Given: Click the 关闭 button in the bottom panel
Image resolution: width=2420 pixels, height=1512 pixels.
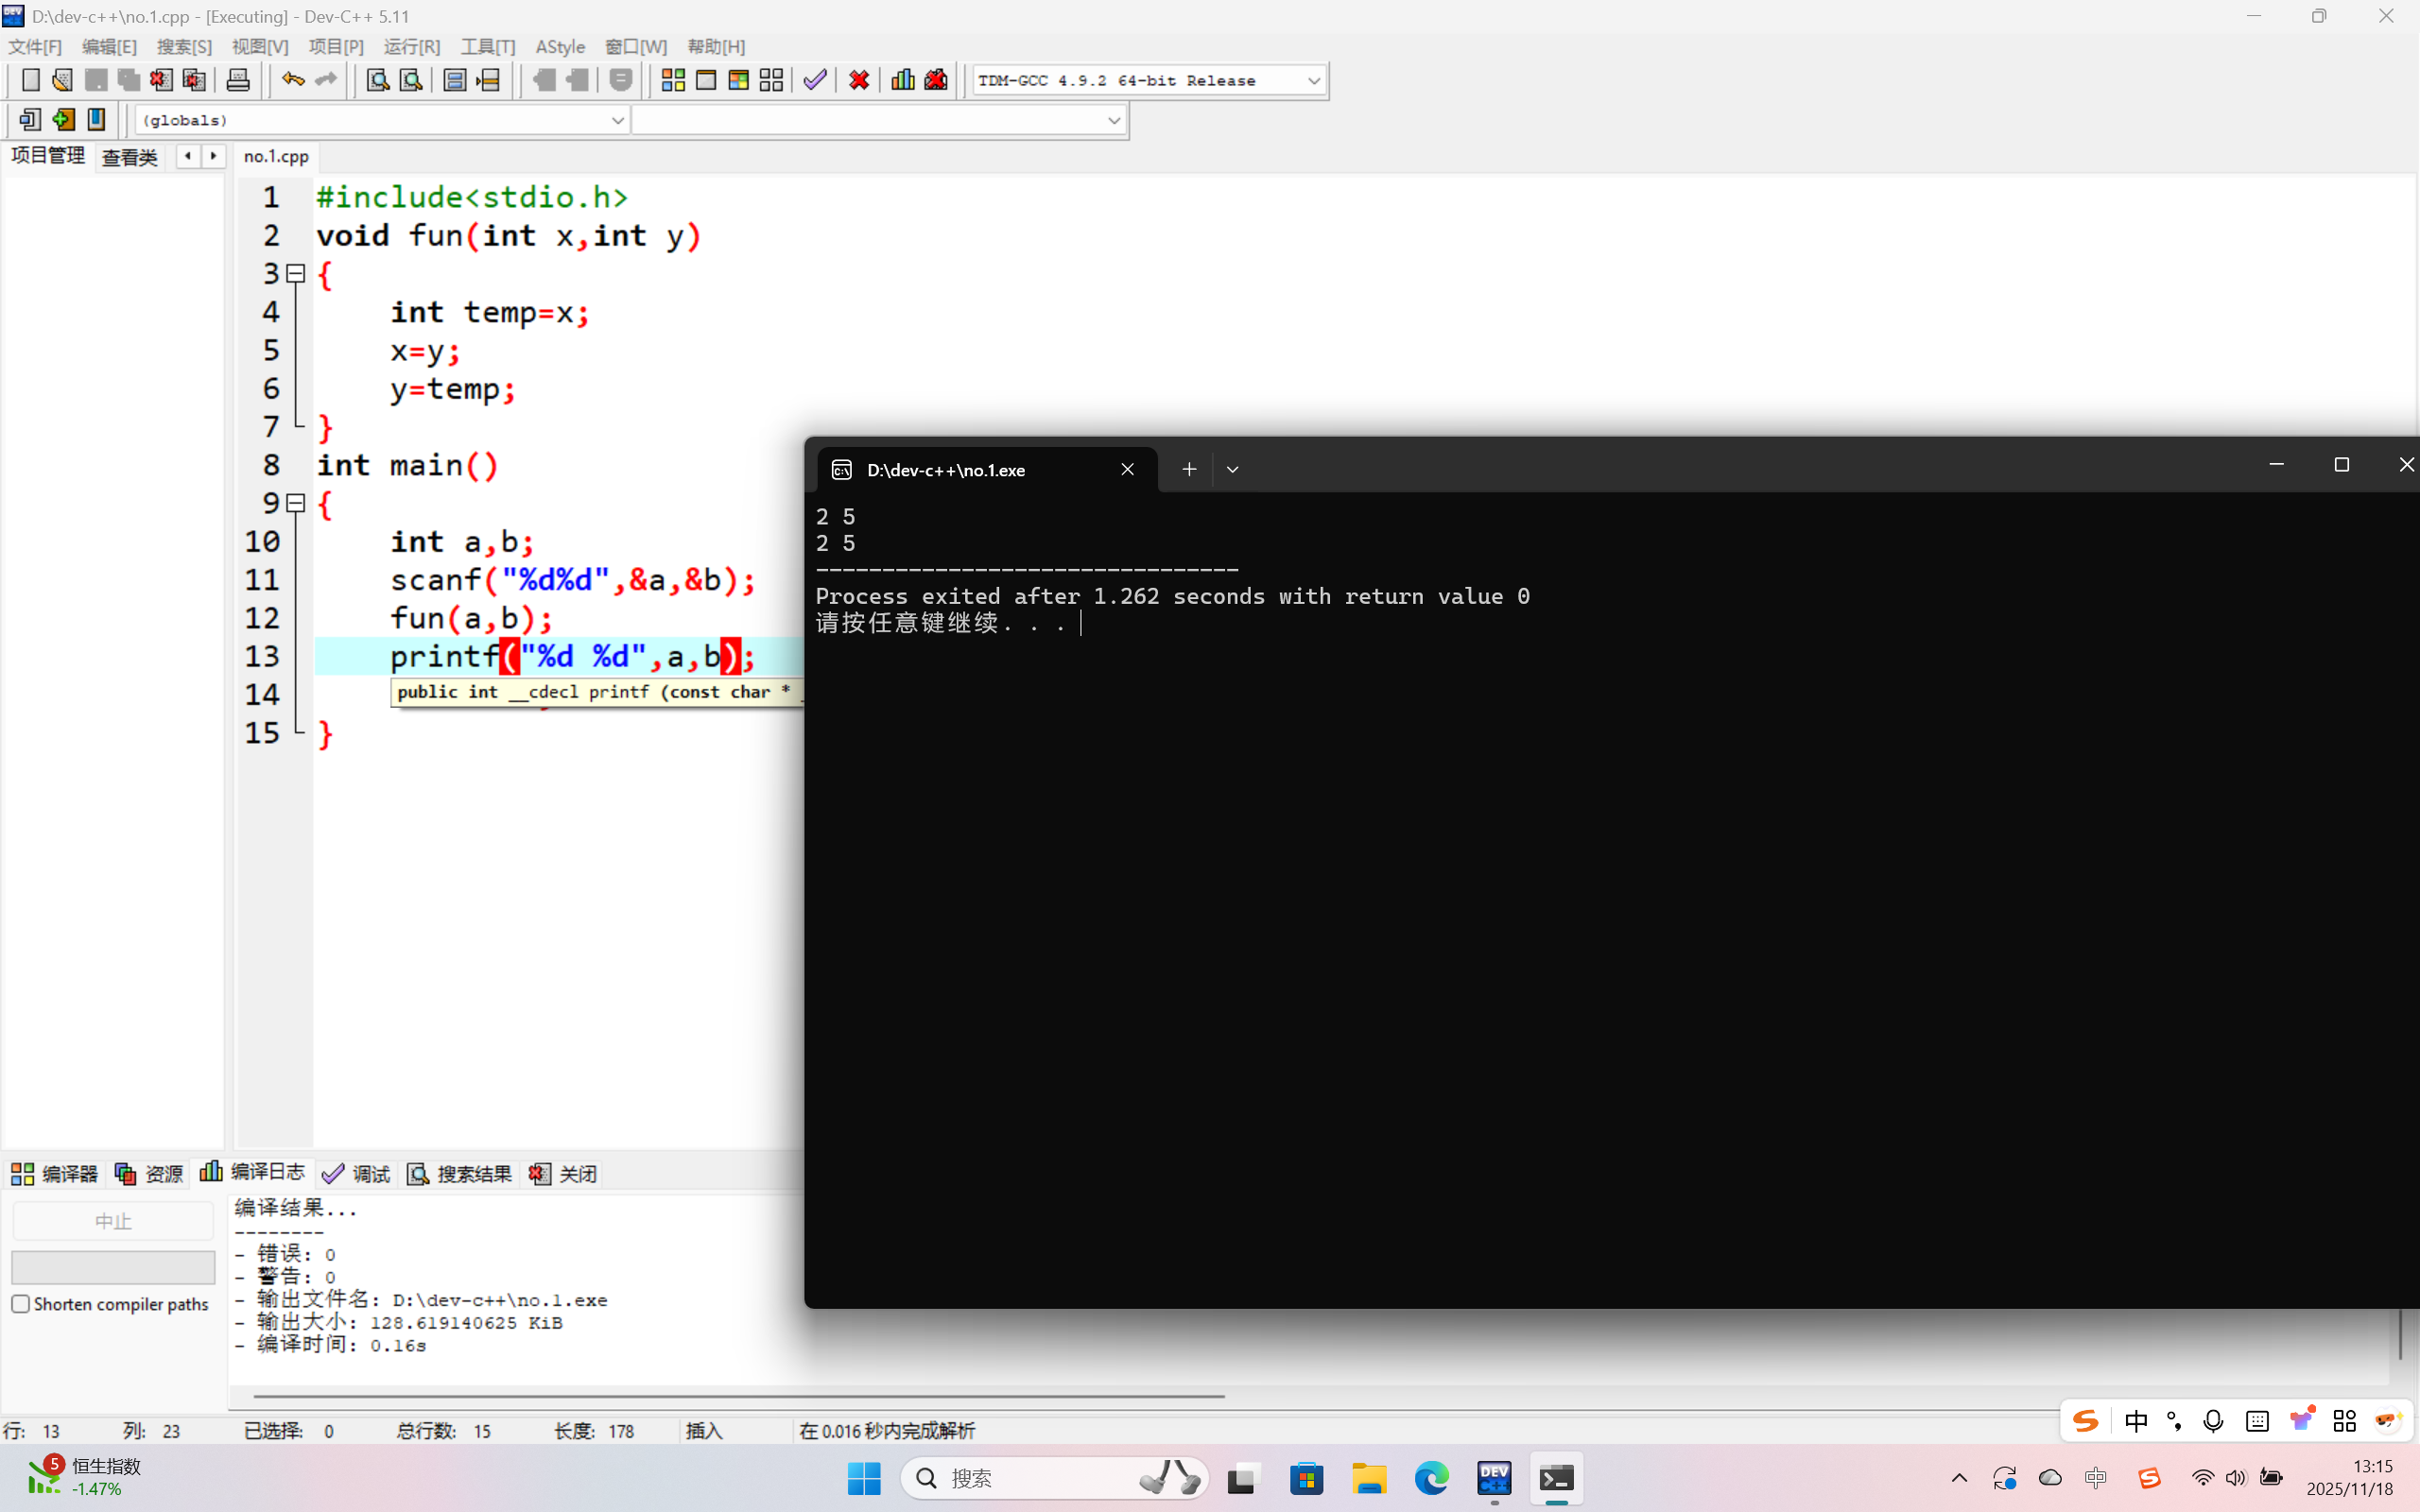Looking at the screenshot, I should point(564,1173).
